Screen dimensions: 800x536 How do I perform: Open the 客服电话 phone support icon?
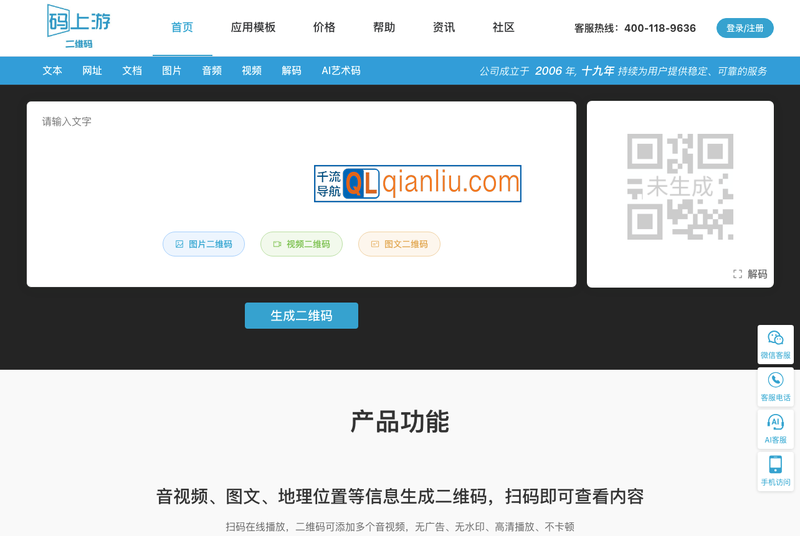point(775,387)
